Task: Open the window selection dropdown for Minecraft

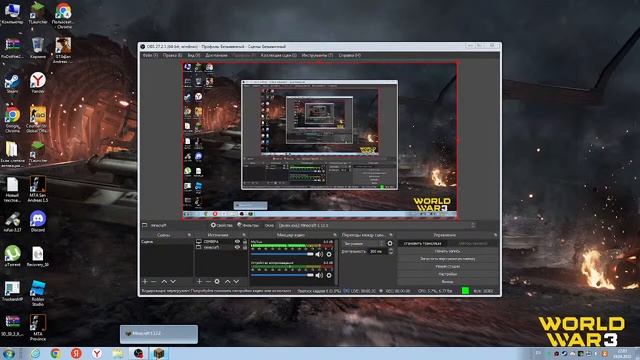Action: click(x=377, y=225)
